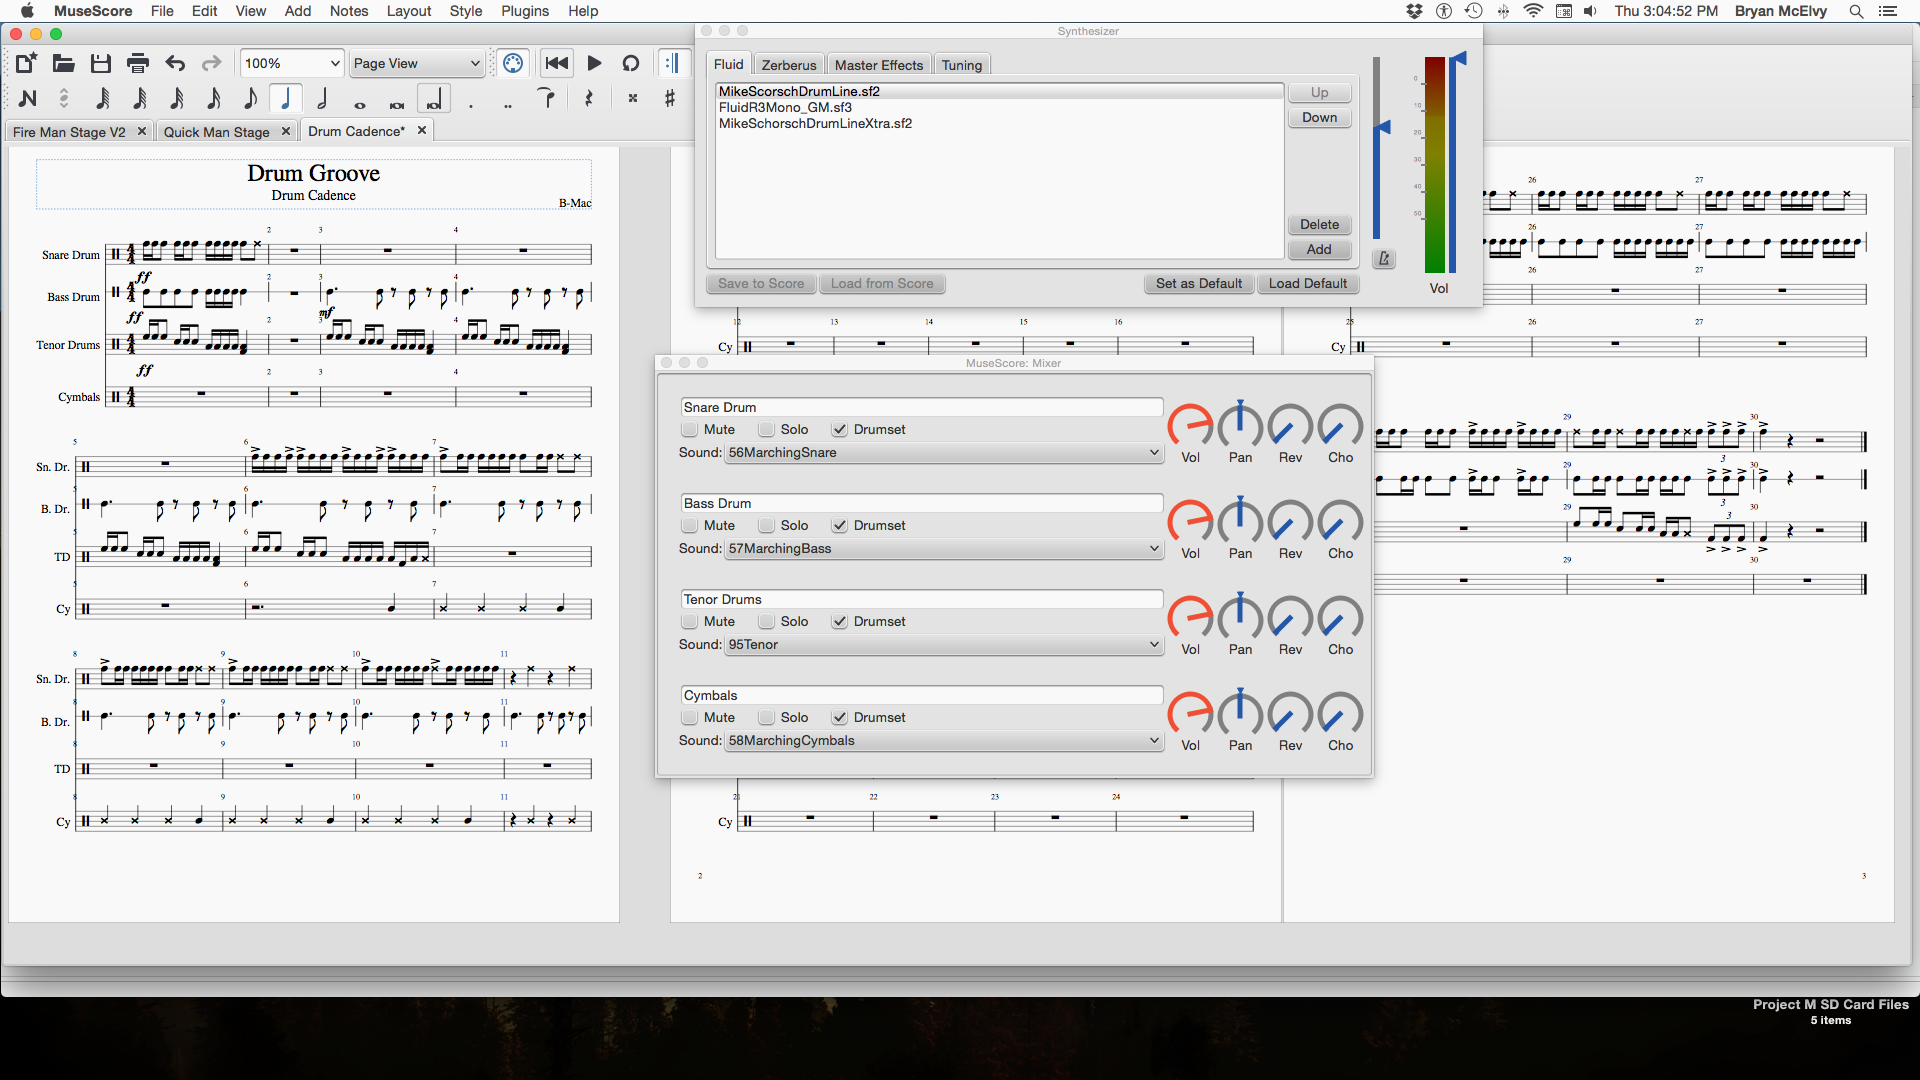1920x1080 pixels.
Task: Mute the Bass Drum channel
Action: (690, 526)
